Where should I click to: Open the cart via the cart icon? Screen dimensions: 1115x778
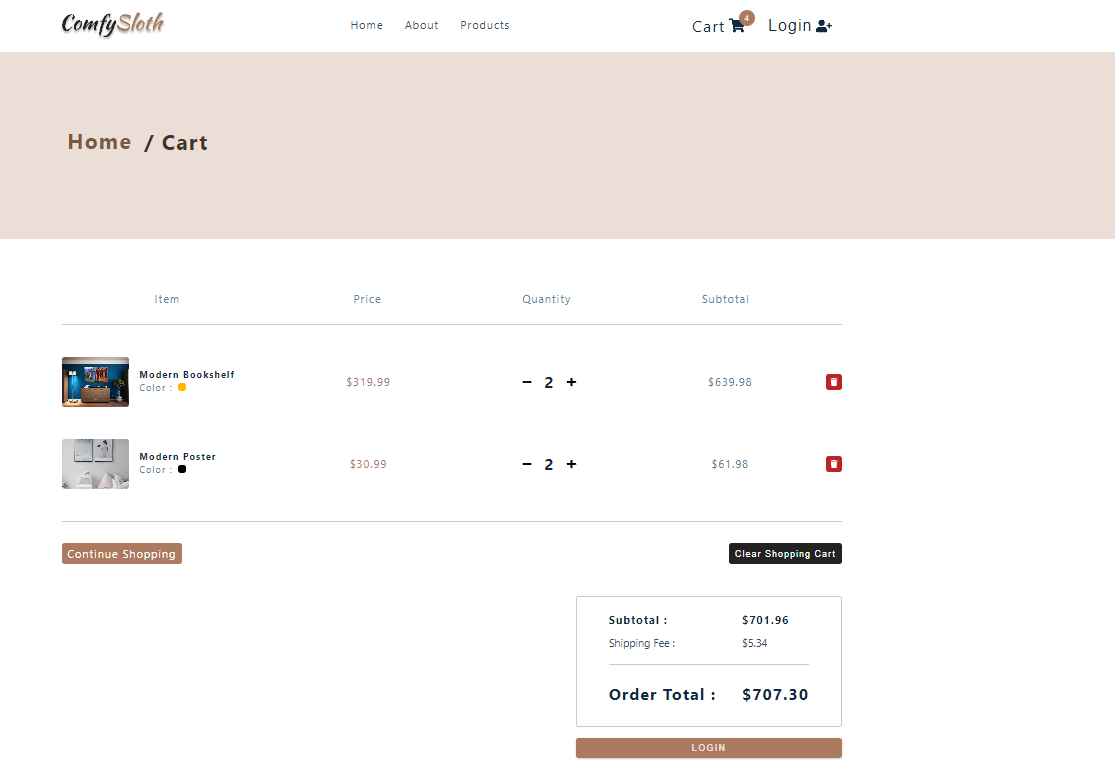pyautogui.click(x=736, y=27)
